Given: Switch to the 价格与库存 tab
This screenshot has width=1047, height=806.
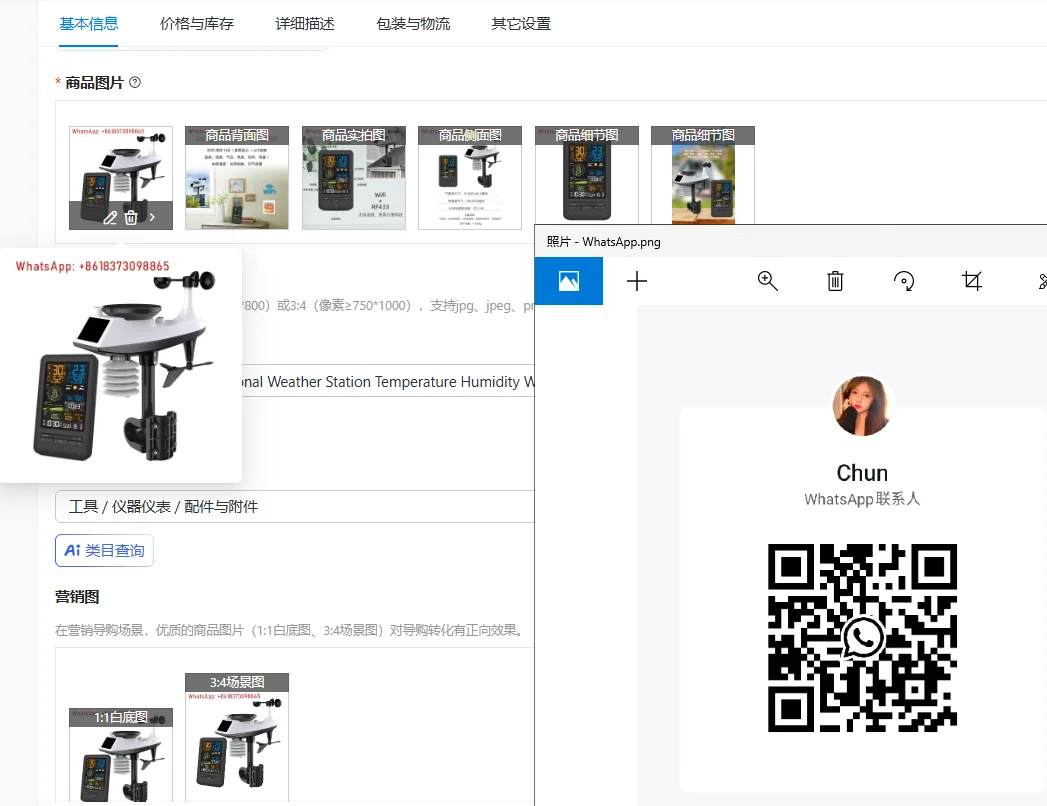Looking at the screenshot, I should (x=195, y=22).
